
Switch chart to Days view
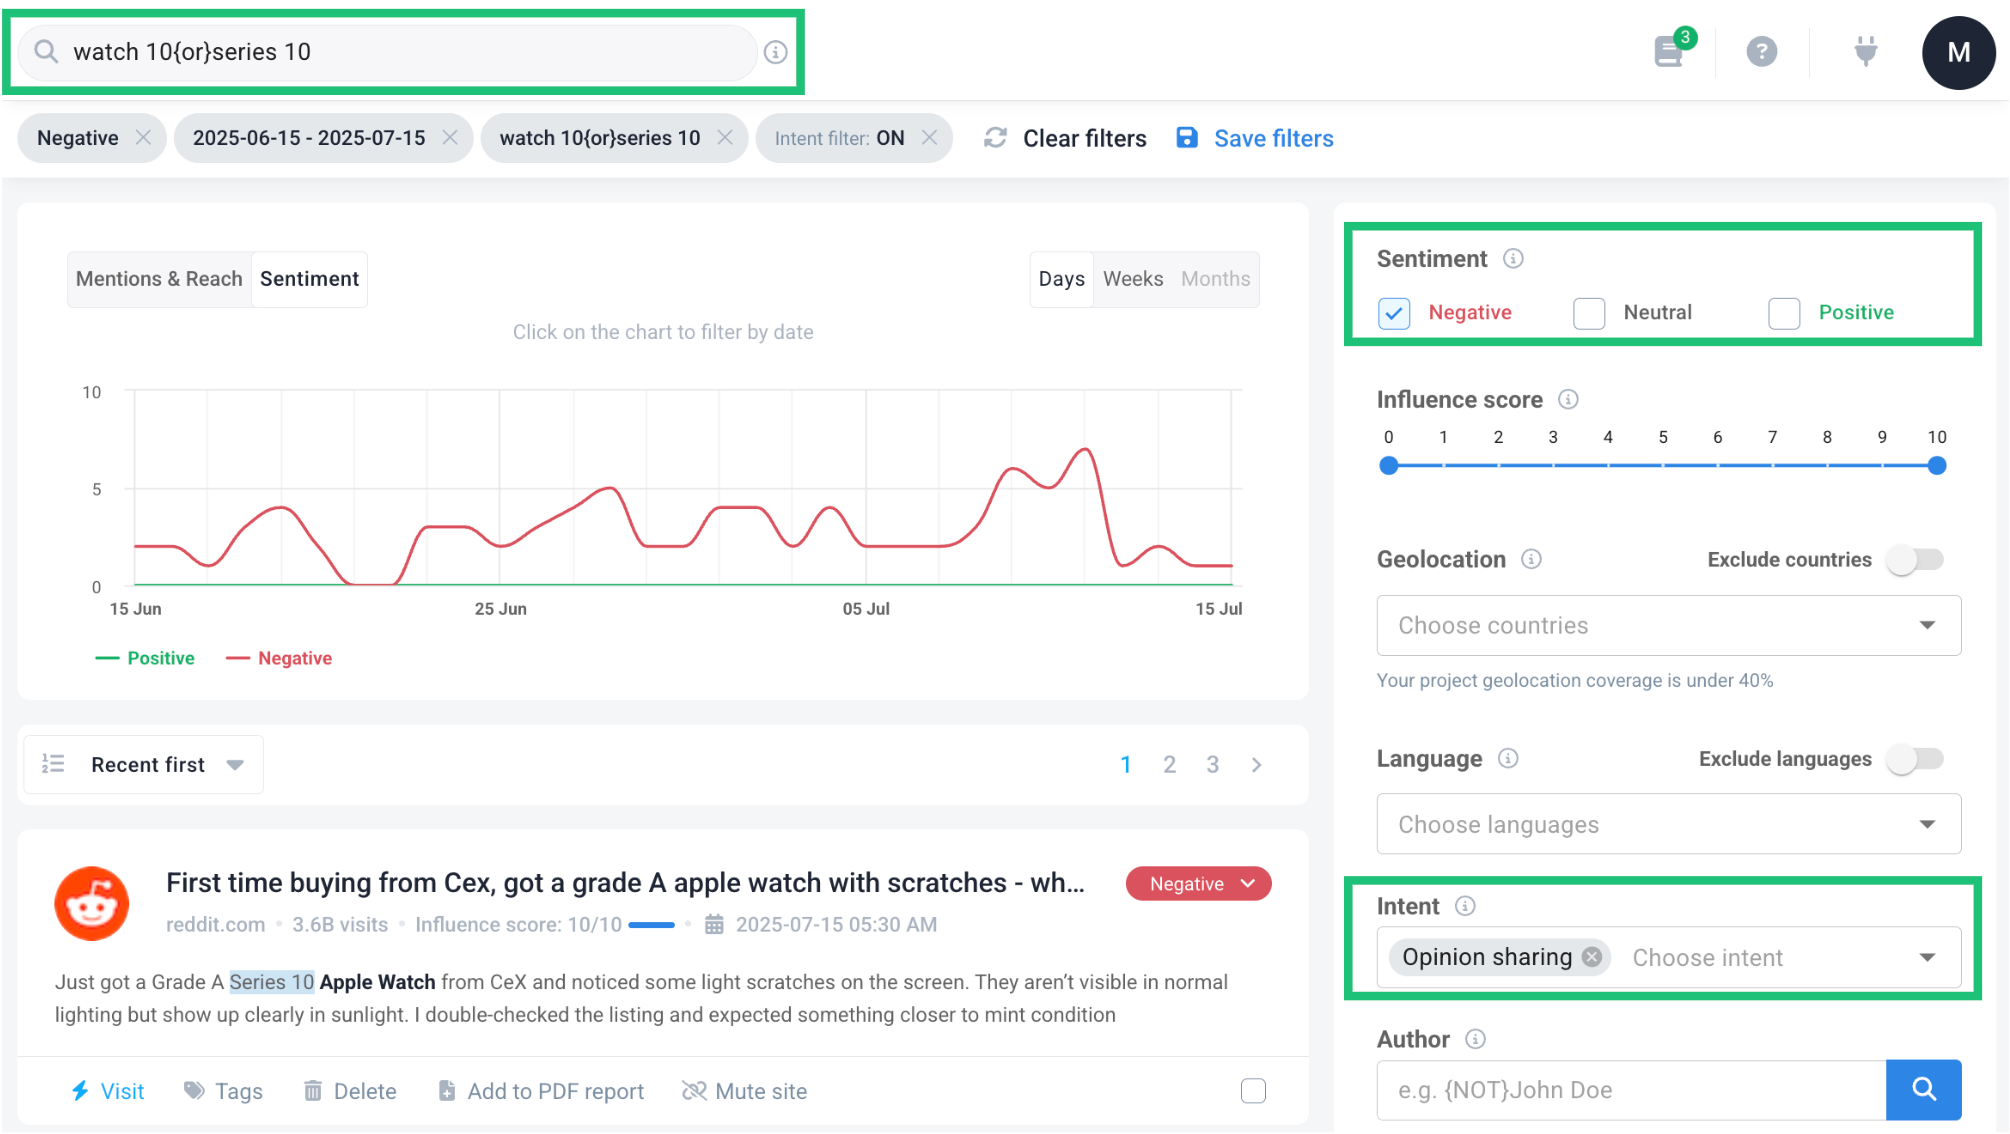[1061, 279]
